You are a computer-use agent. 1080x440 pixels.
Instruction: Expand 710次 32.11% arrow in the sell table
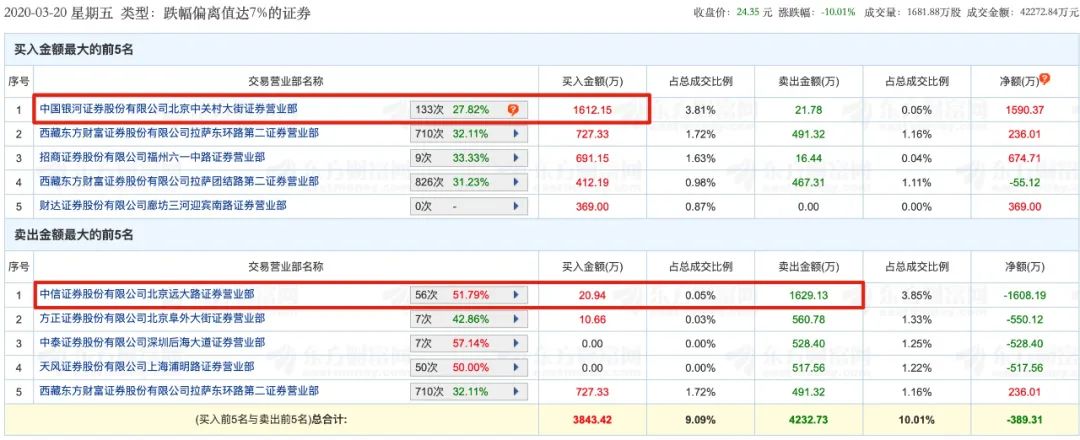point(516,391)
